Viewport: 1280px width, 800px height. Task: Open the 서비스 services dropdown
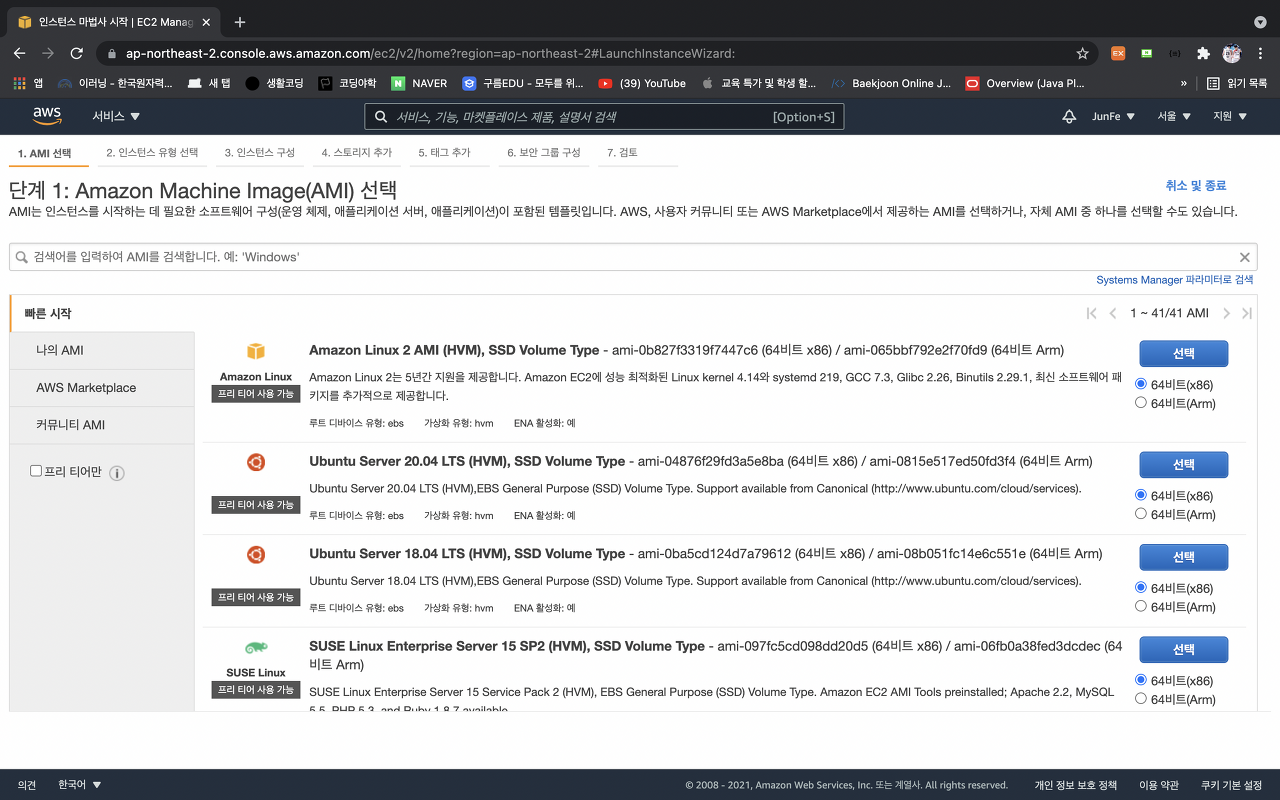(116, 116)
